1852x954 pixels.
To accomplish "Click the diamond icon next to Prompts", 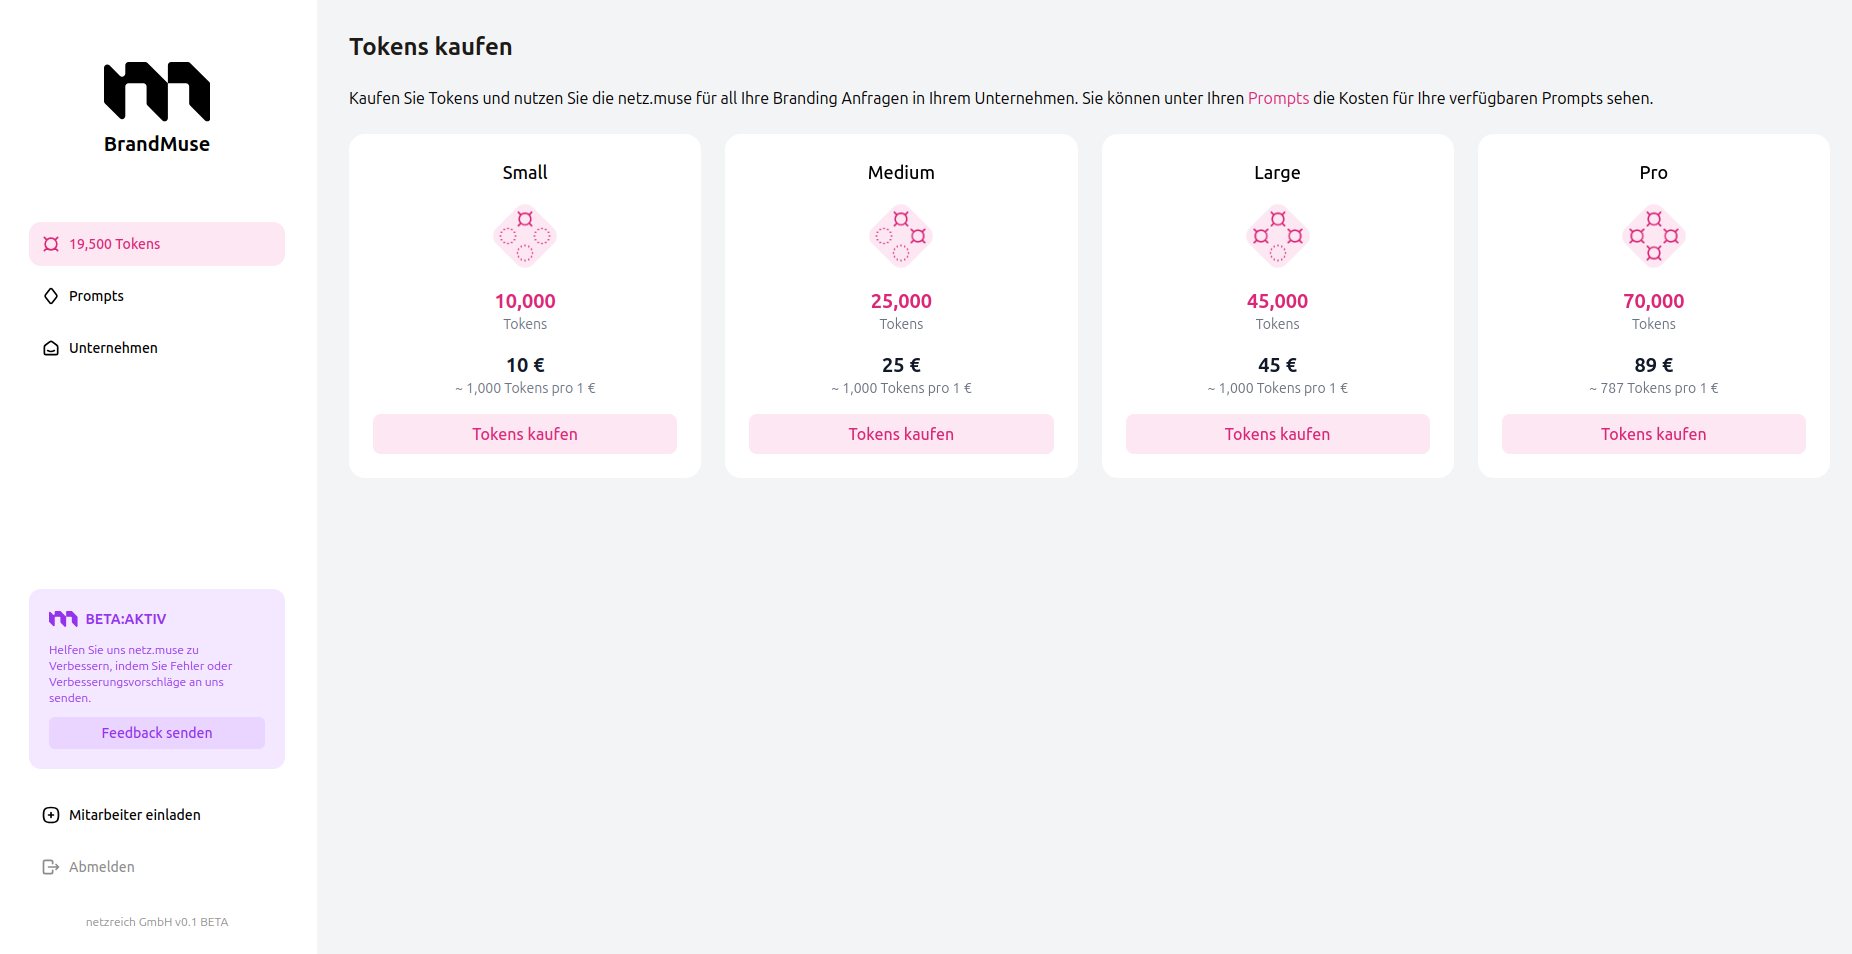I will pos(51,296).
